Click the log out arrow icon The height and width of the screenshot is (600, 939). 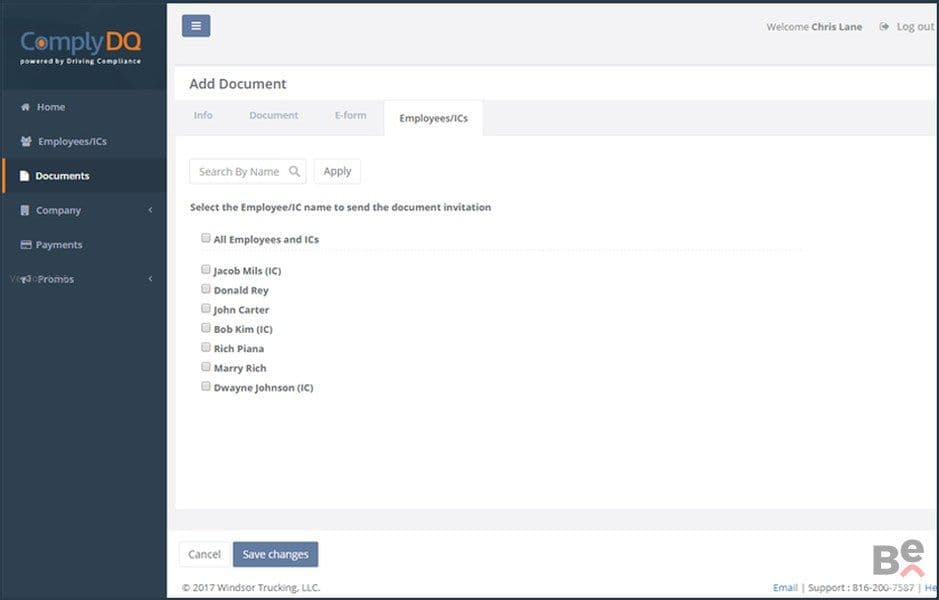coord(884,26)
